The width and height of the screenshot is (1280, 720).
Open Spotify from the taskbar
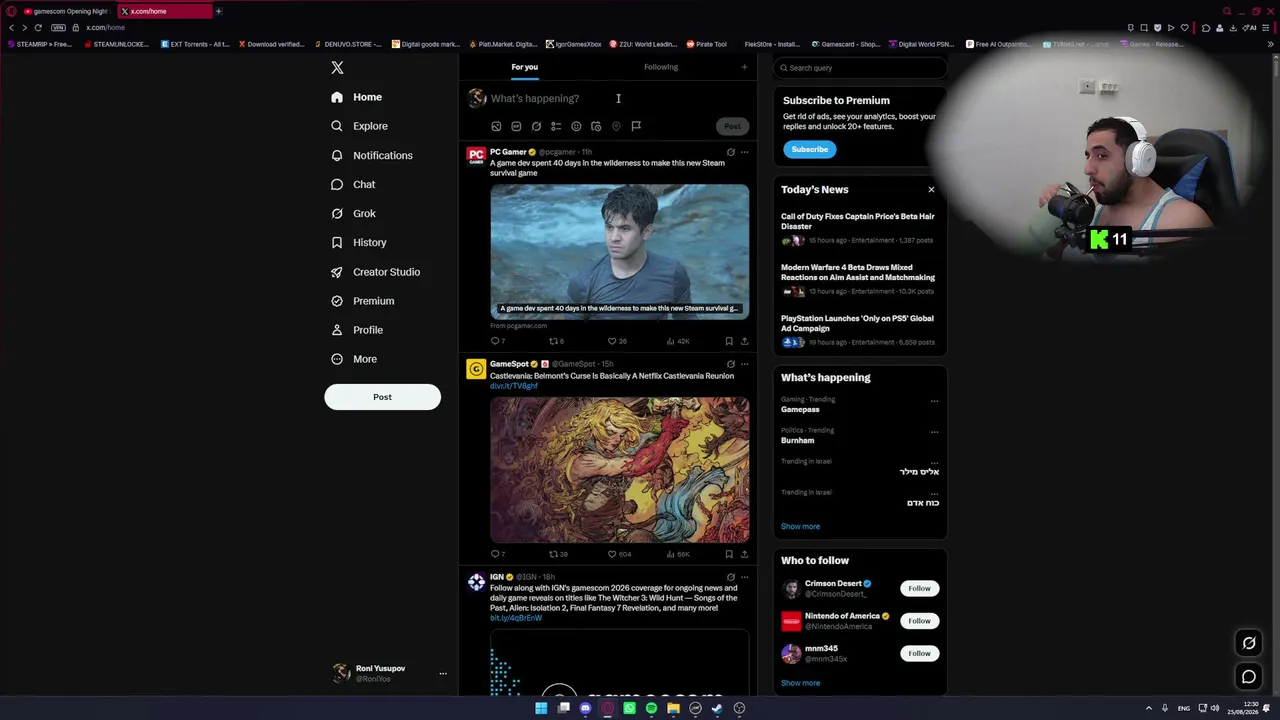pos(651,708)
